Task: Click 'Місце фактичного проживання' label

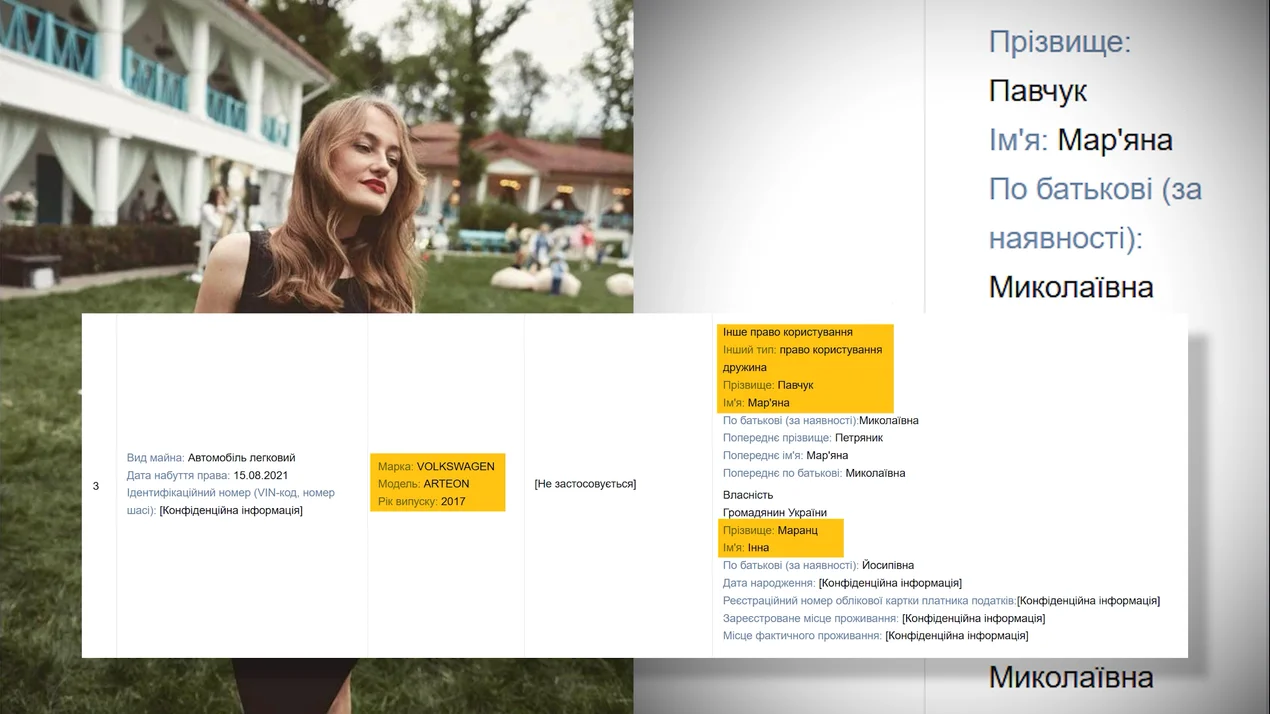Action: click(802, 636)
